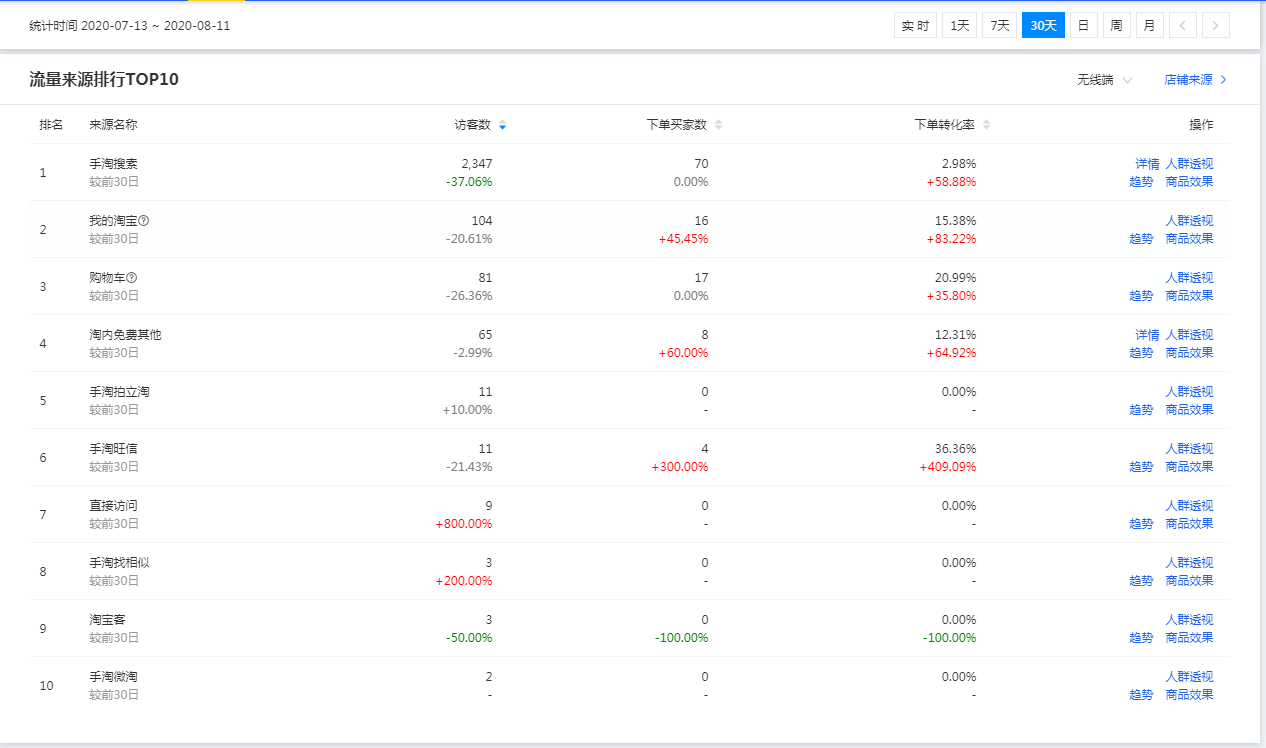Screen dimensions: 1266x748
Task: Expand the 无线端 dropdown
Action: coord(1104,80)
